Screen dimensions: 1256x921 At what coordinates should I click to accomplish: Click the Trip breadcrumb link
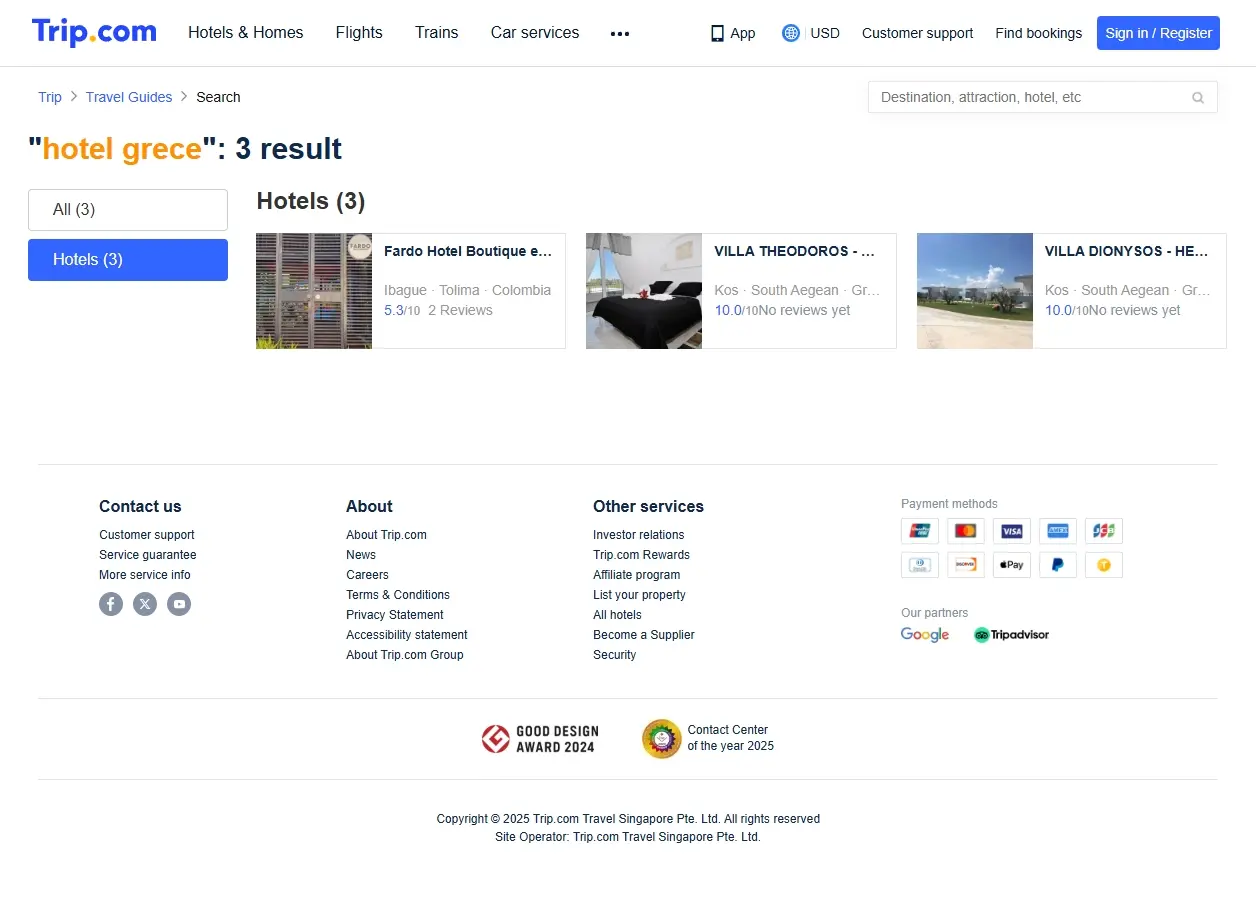point(50,97)
